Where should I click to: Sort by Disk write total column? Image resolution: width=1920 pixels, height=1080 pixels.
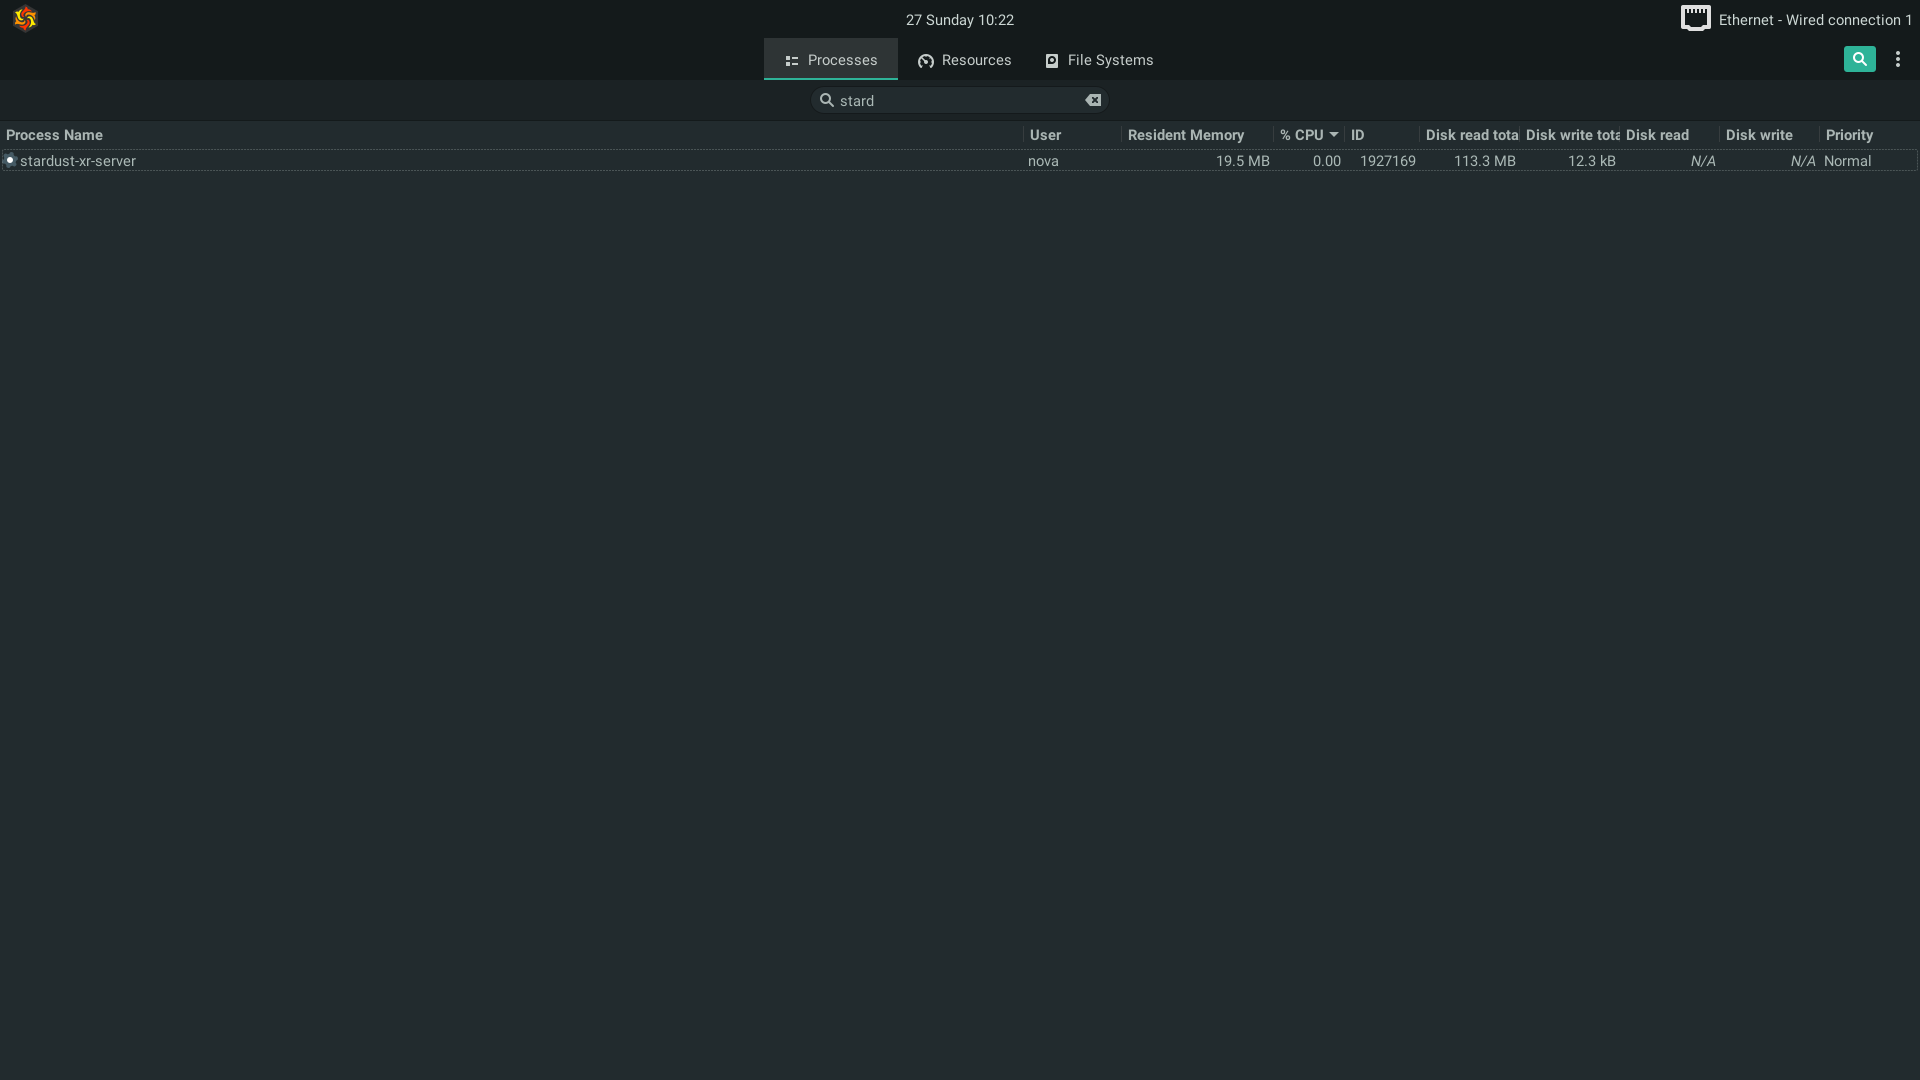pos(1571,135)
